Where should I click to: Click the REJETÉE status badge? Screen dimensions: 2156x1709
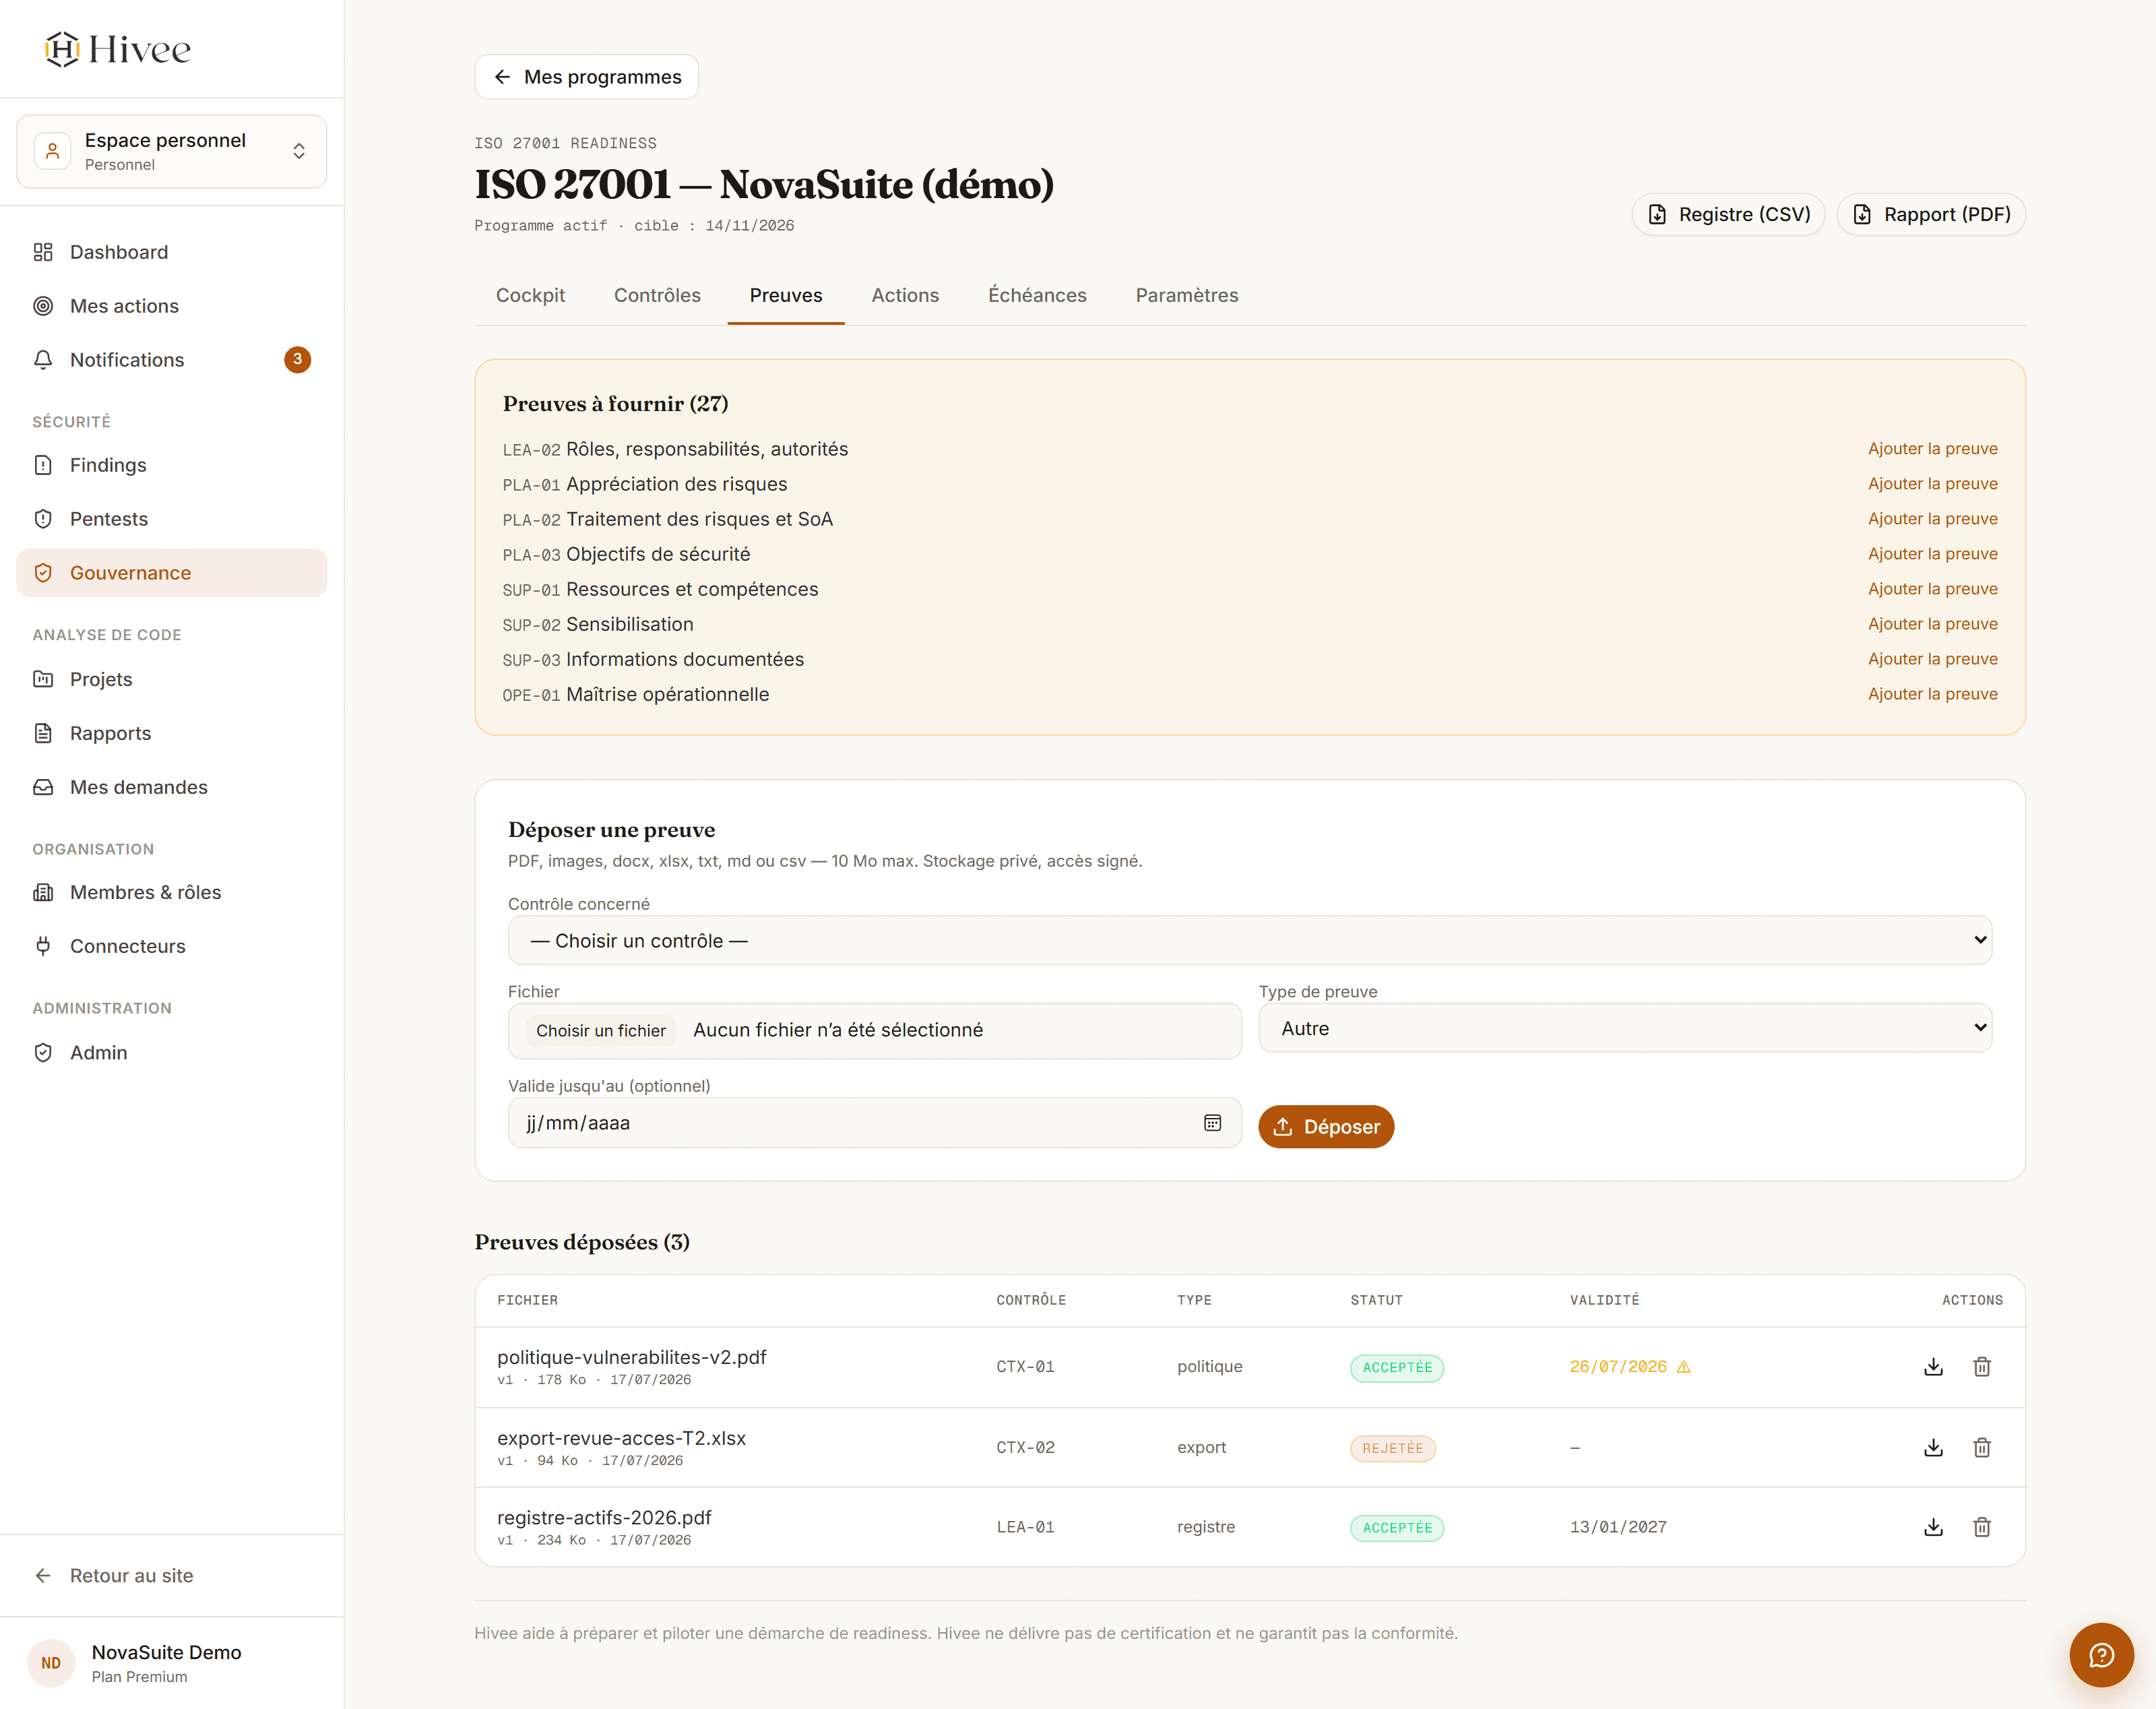[x=1392, y=1448]
